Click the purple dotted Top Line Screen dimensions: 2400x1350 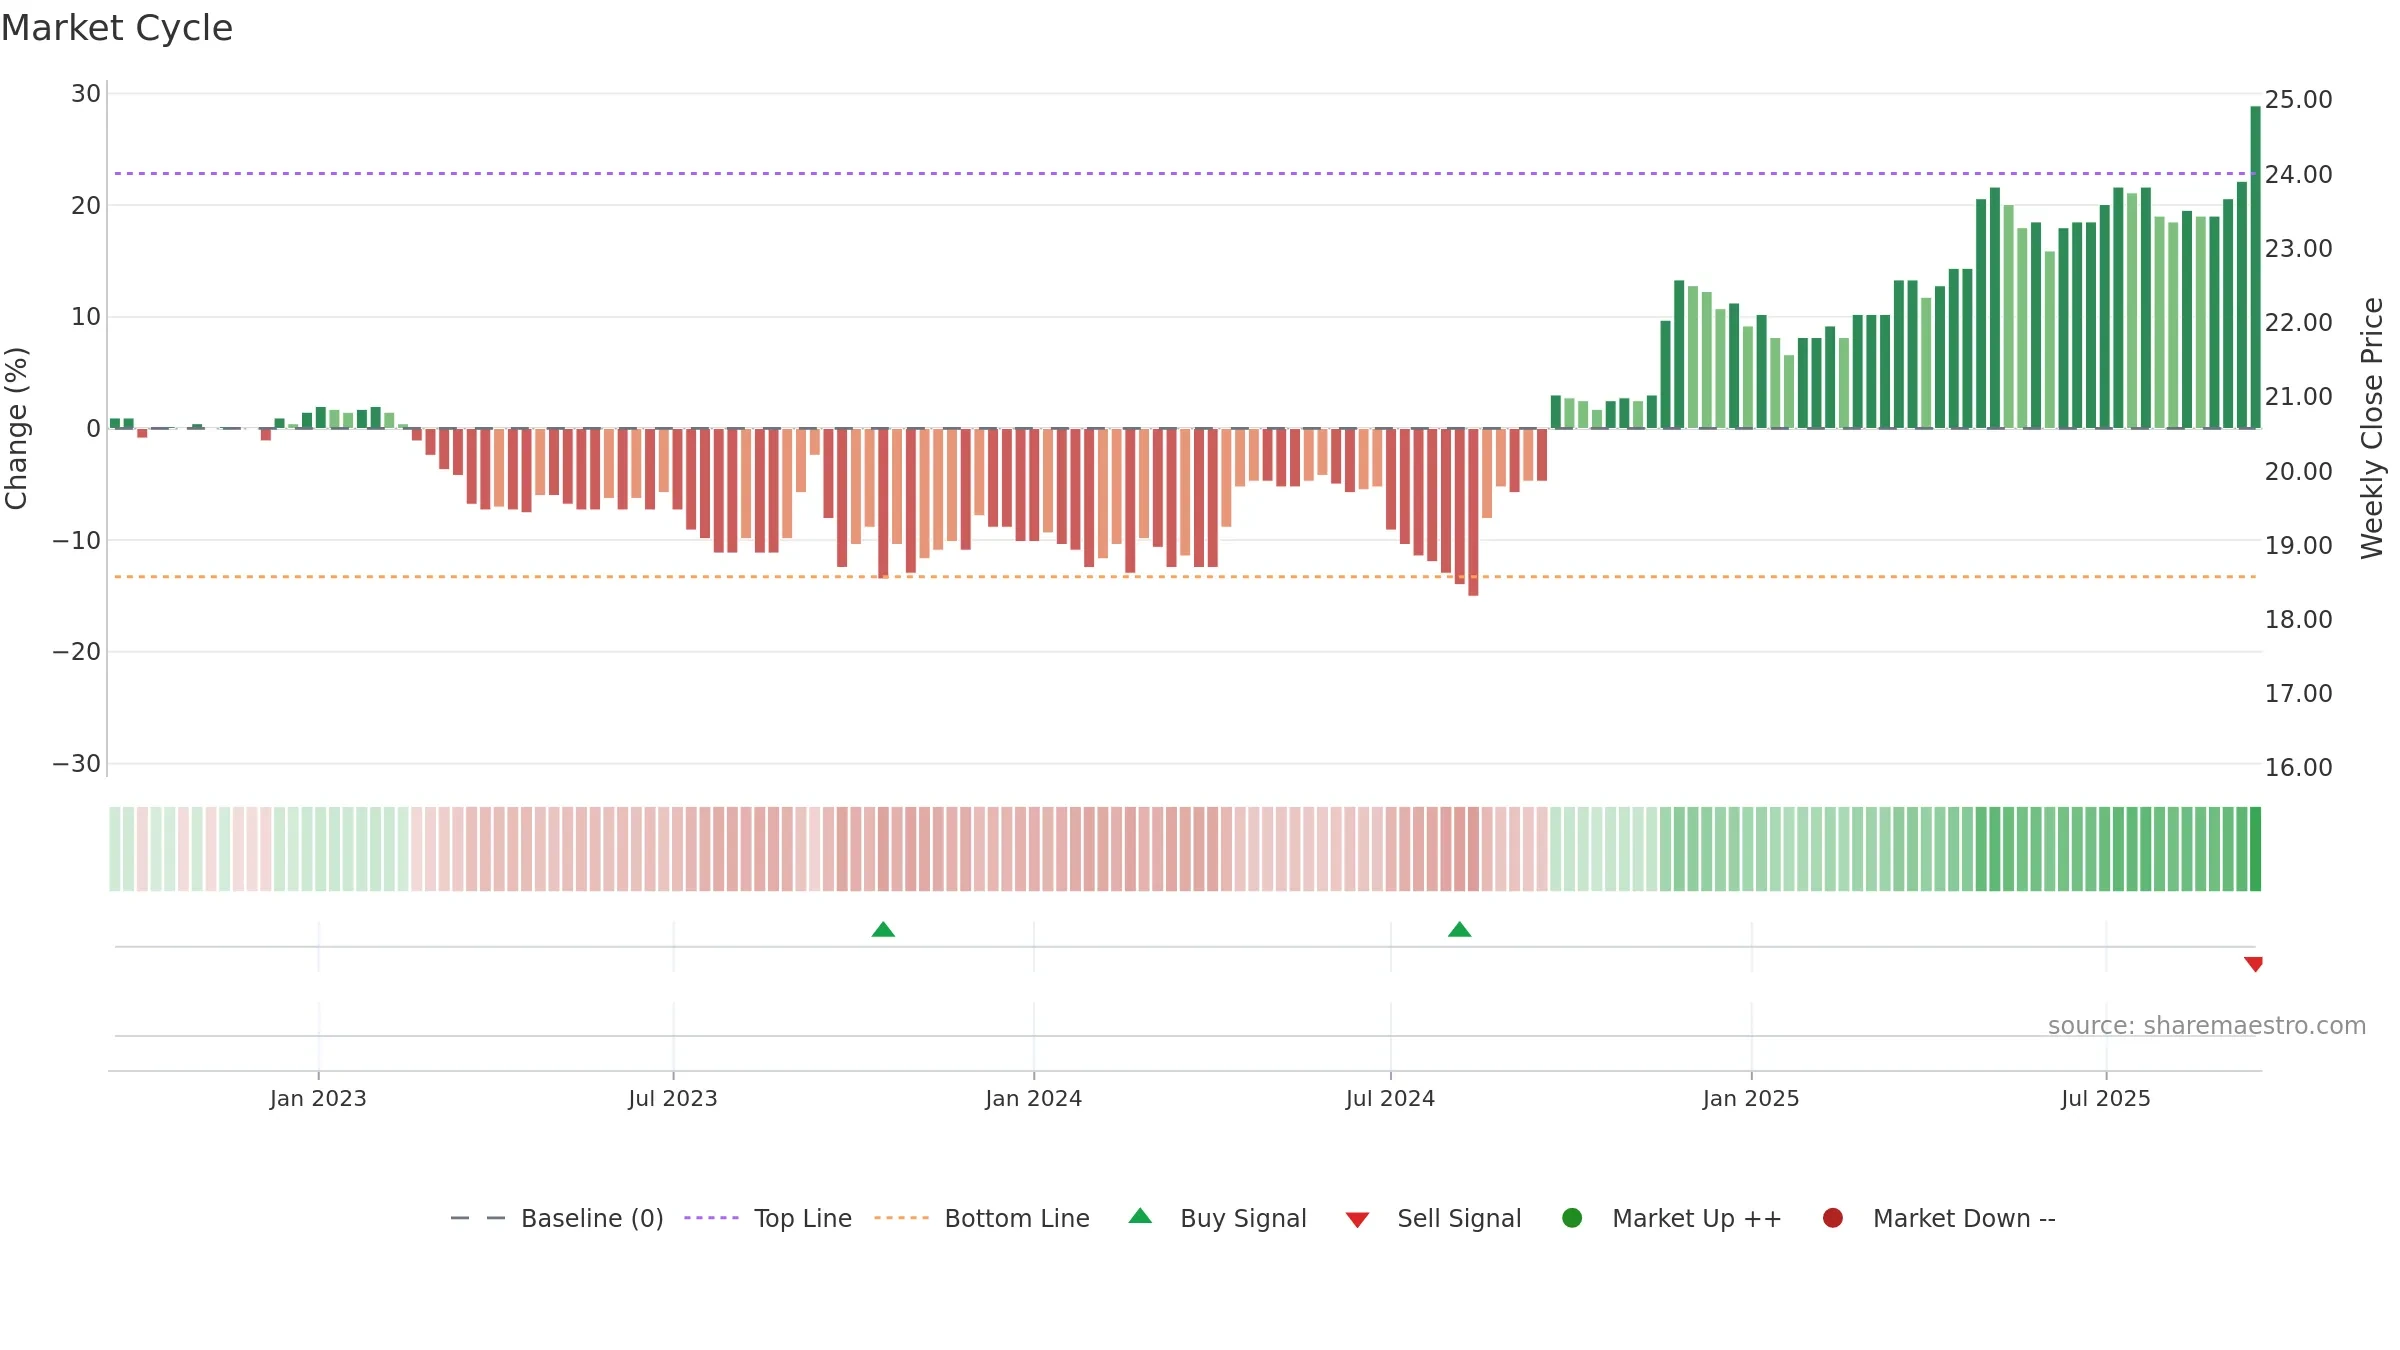point(1185,173)
